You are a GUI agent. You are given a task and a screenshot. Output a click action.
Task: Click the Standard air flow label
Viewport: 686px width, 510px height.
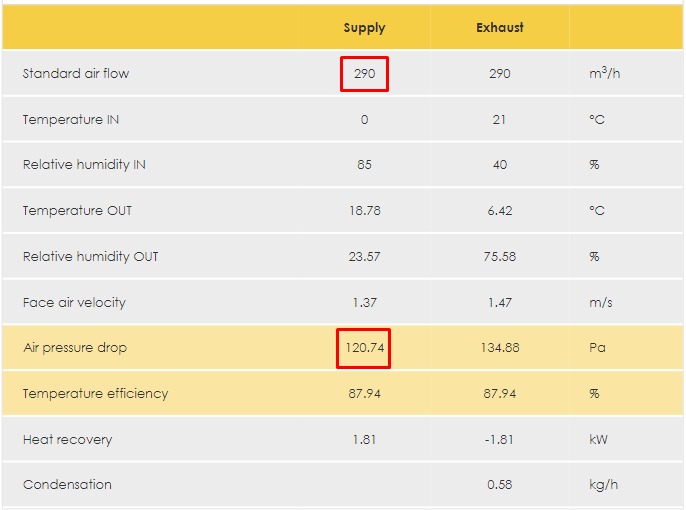(x=76, y=73)
